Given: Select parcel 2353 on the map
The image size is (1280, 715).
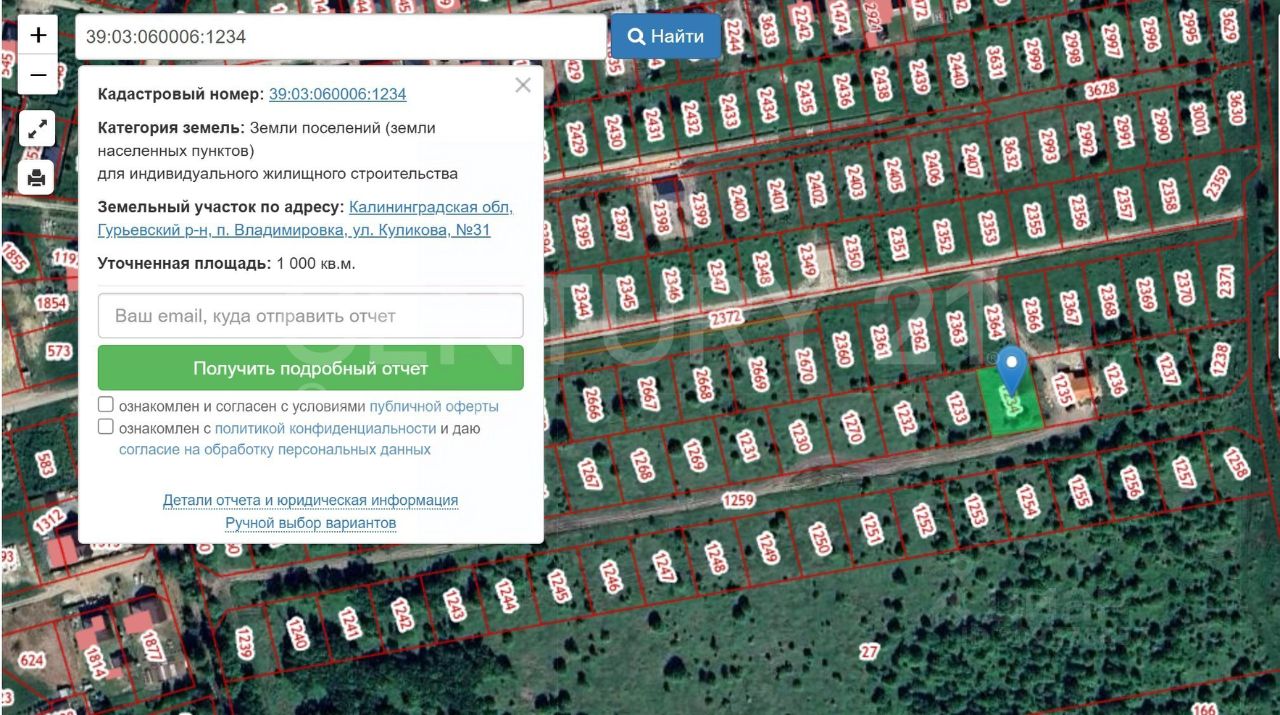Looking at the screenshot, I should click(988, 227).
